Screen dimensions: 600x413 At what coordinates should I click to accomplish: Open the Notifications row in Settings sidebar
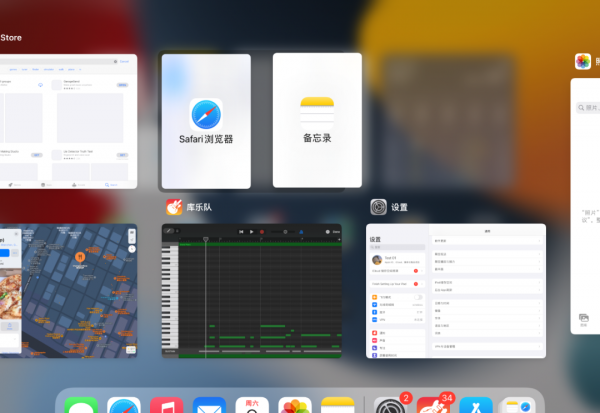(397, 333)
